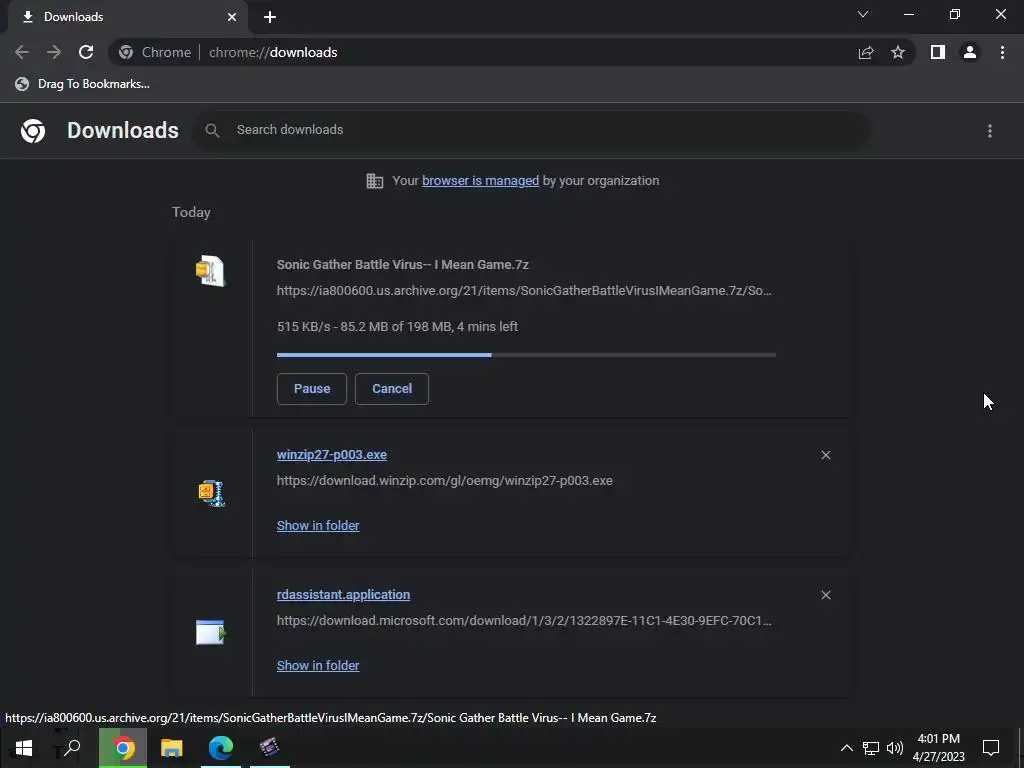Click the search magnifier icon in downloads

click(212, 130)
